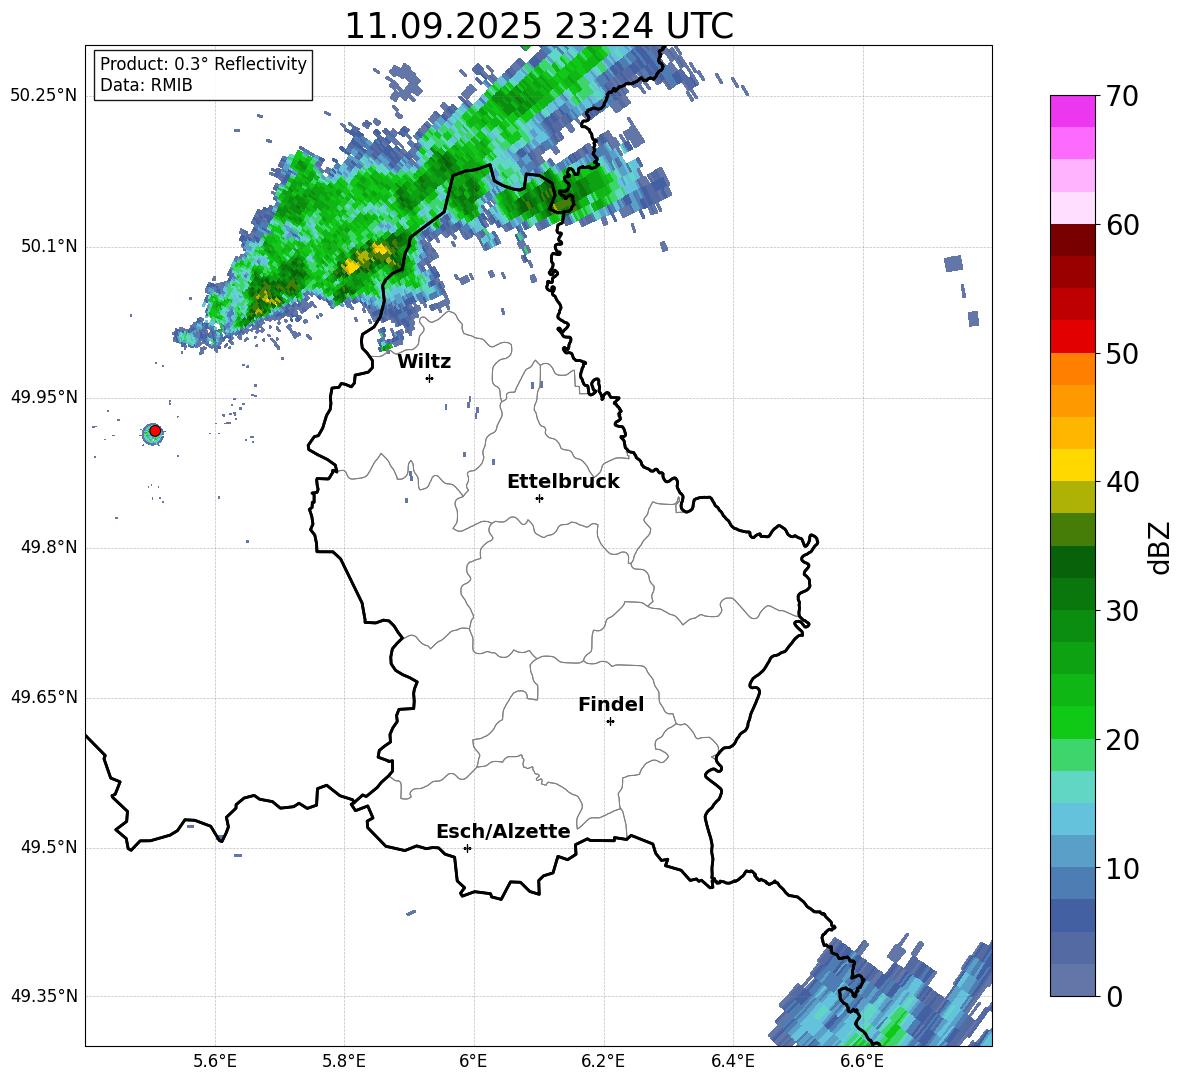Click the 10 colorbar tick label
The height and width of the screenshot is (1081, 1184).
(1122, 868)
